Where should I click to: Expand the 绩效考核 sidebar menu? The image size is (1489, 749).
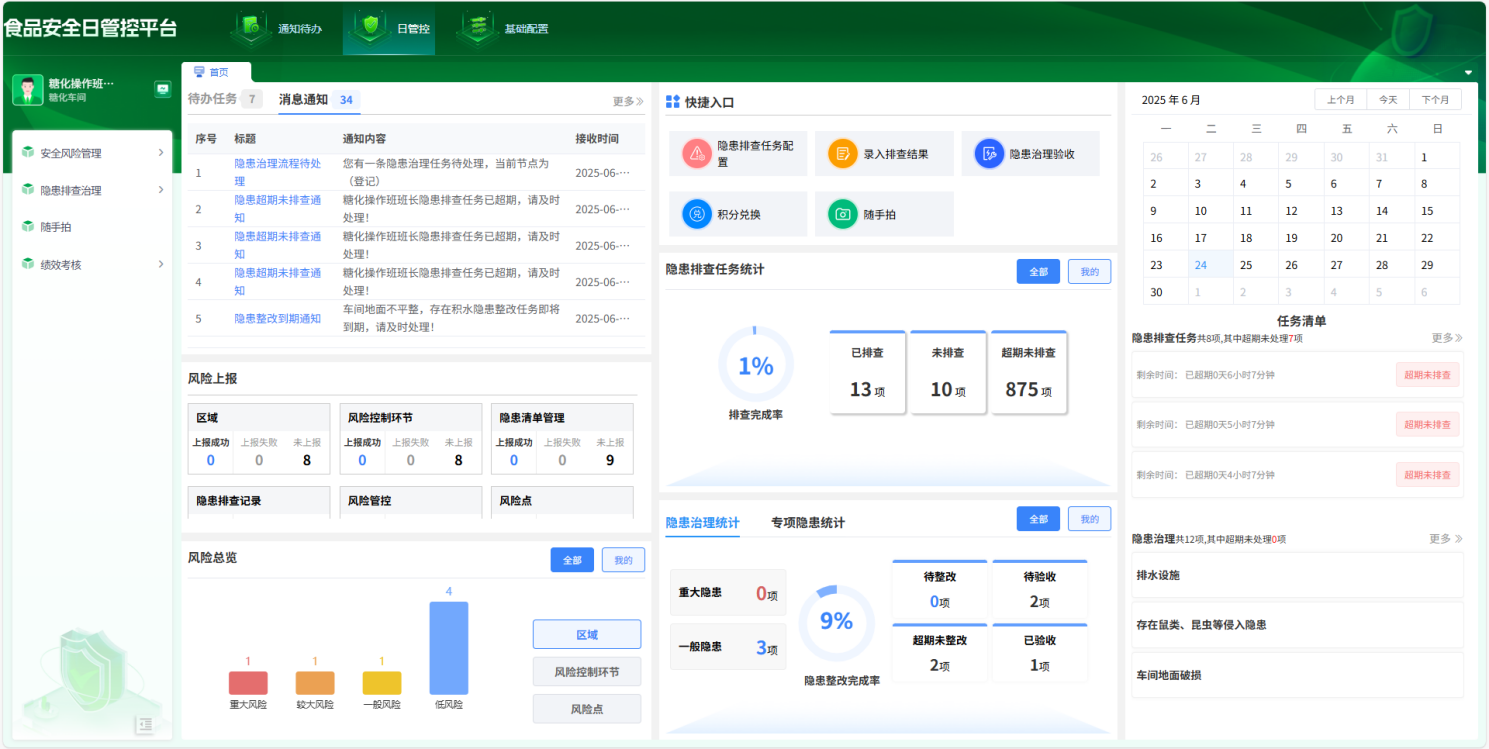91,264
